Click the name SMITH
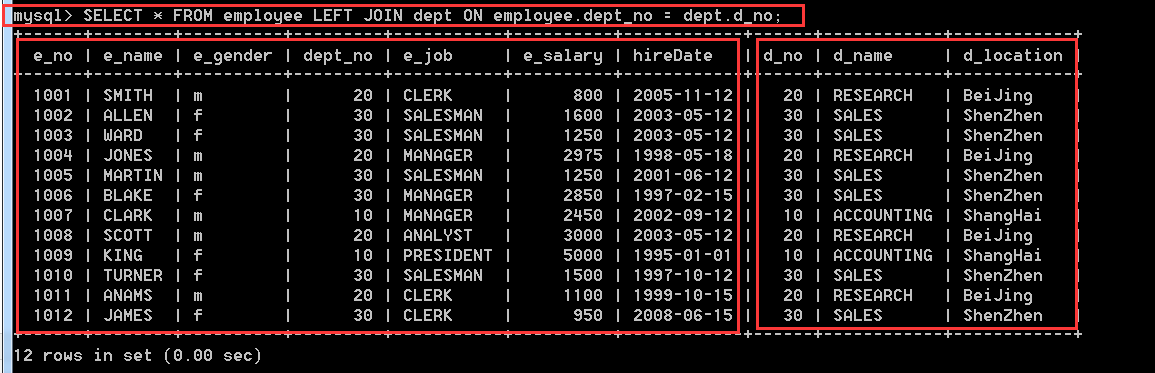This screenshot has width=1155, height=373. click(128, 95)
